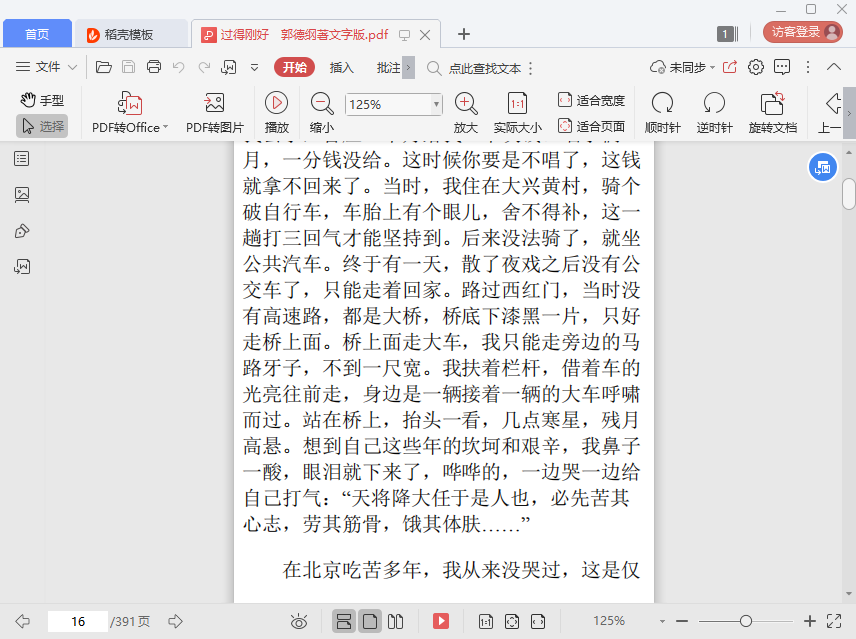Switch to 稻壳模板 tab
This screenshot has height=639, width=856.
click(x=129, y=34)
